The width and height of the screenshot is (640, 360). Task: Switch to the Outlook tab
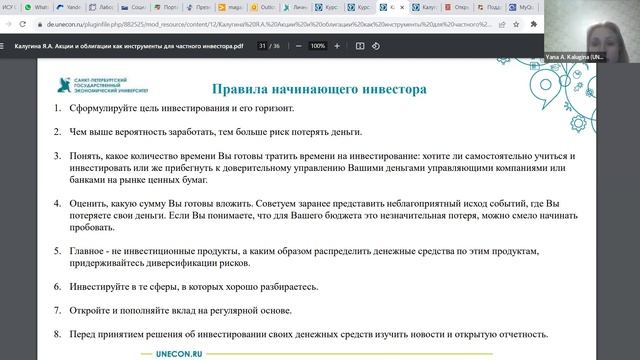(x=262, y=7)
